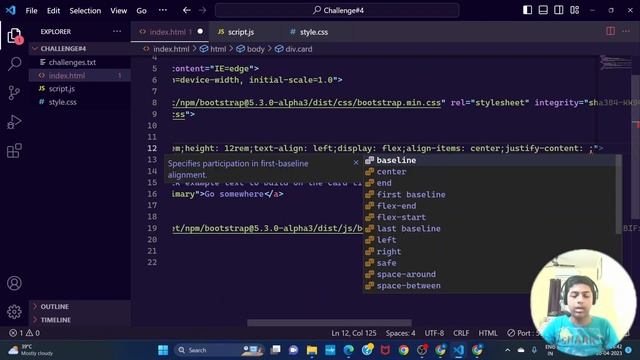Screen dimensions: 640x360
Task: Open script.js in the explorer
Action: pos(80,89)
